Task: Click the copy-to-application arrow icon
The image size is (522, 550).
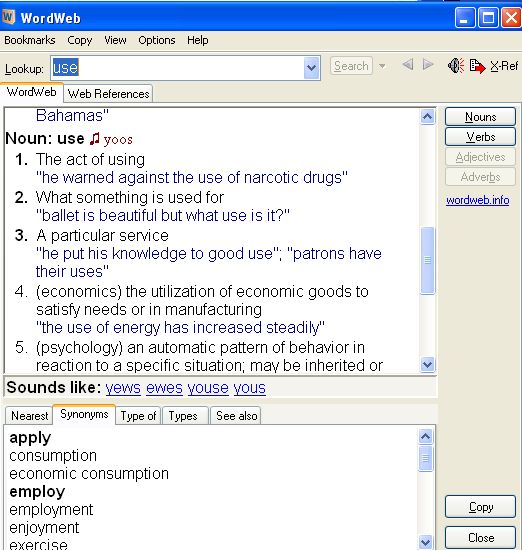Action: (x=477, y=66)
